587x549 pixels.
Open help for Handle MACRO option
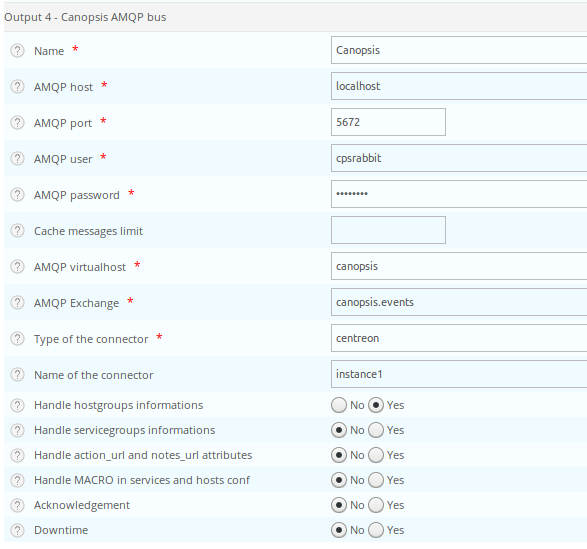tap(17, 480)
